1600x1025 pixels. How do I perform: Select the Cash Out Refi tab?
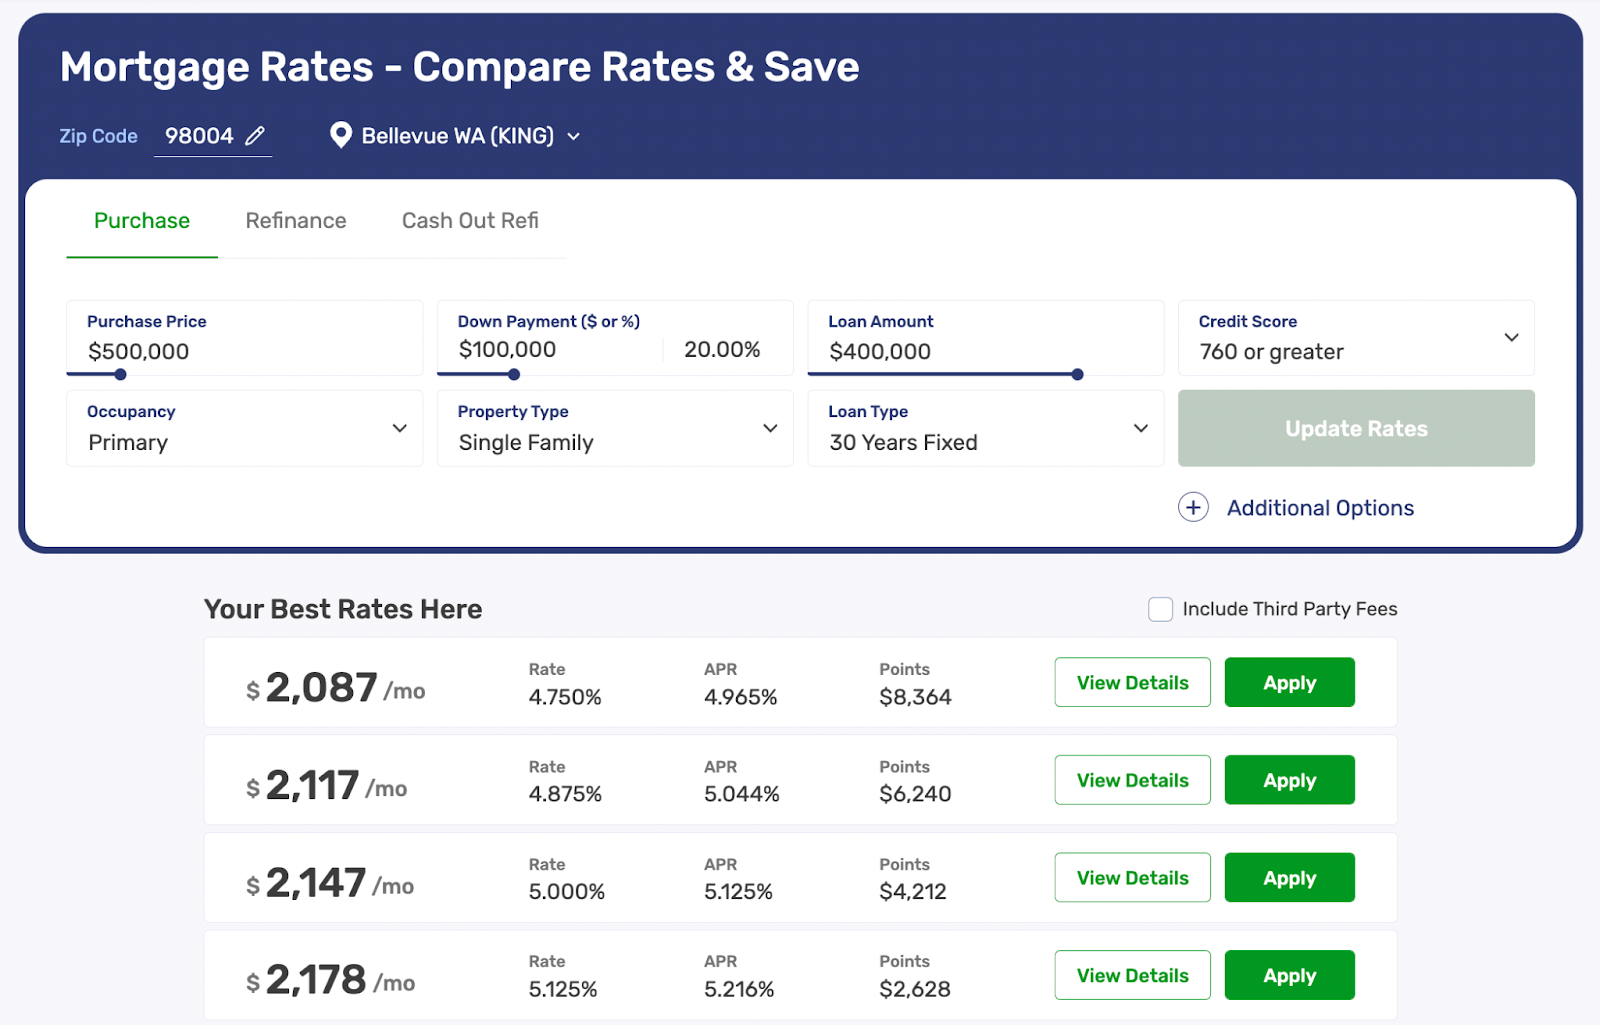[470, 221]
